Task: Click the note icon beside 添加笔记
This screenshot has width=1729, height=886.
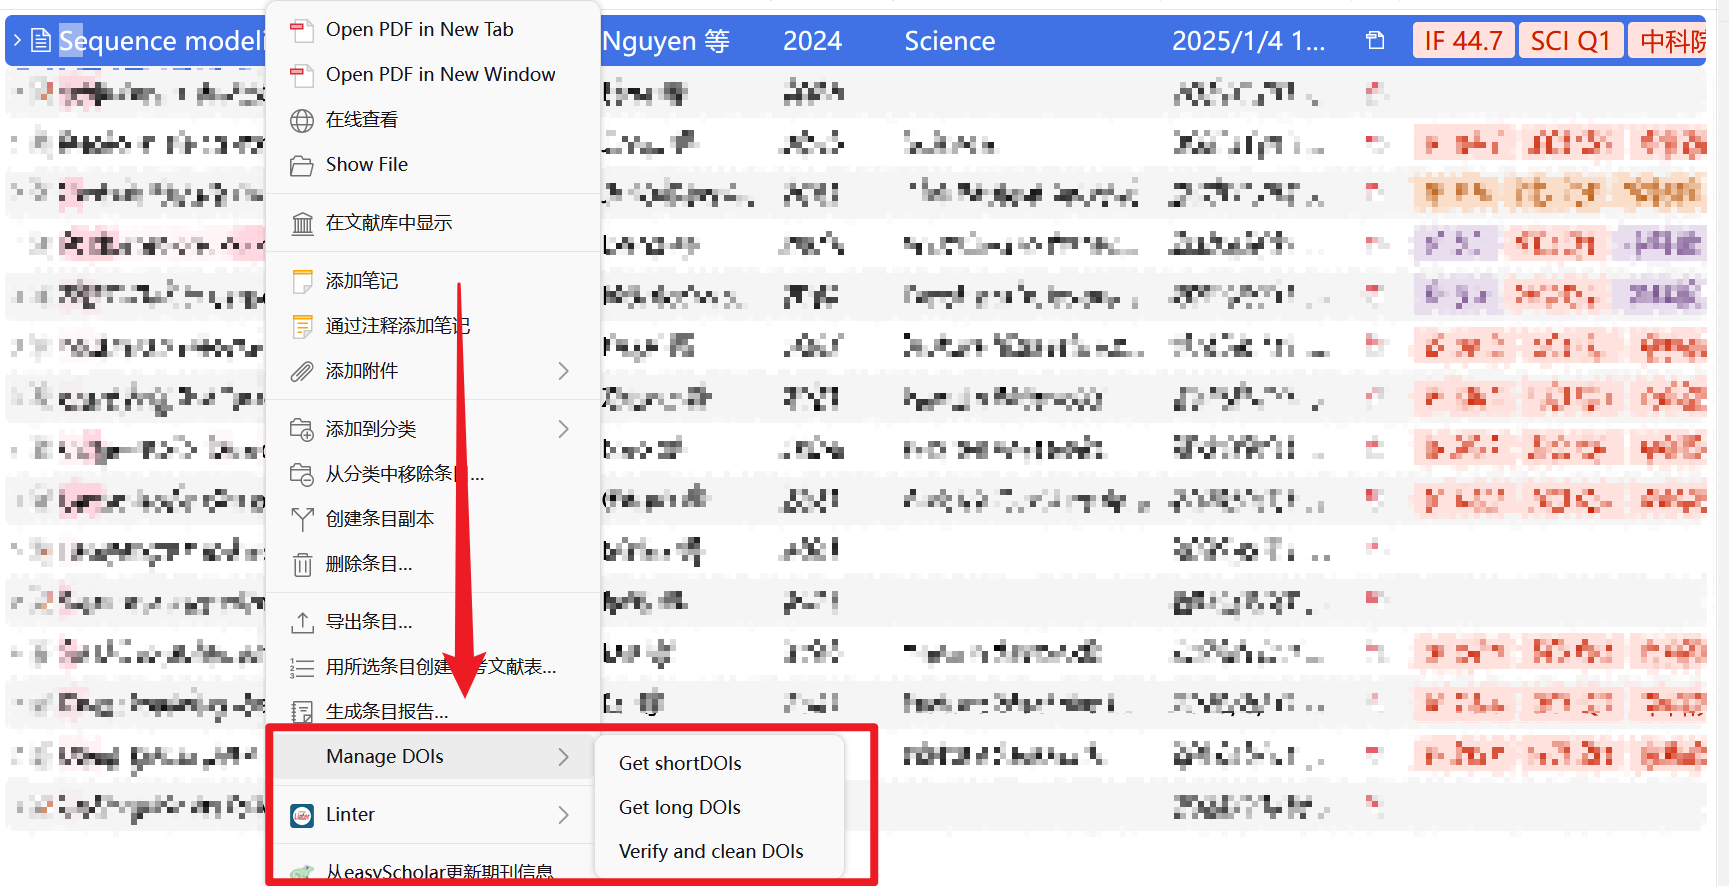Action: [301, 282]
